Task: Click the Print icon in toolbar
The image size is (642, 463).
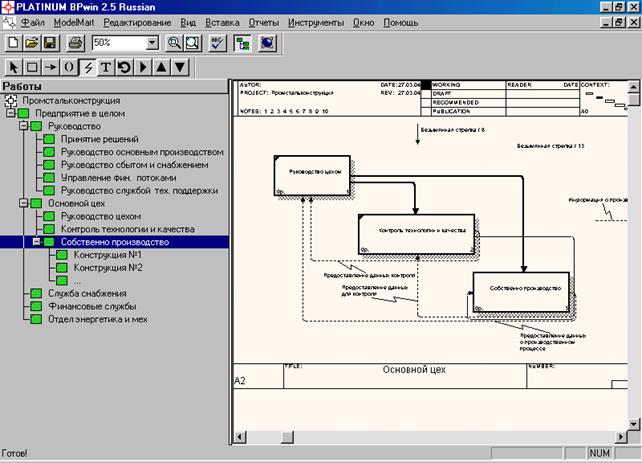Action: (x=74, y=43)
